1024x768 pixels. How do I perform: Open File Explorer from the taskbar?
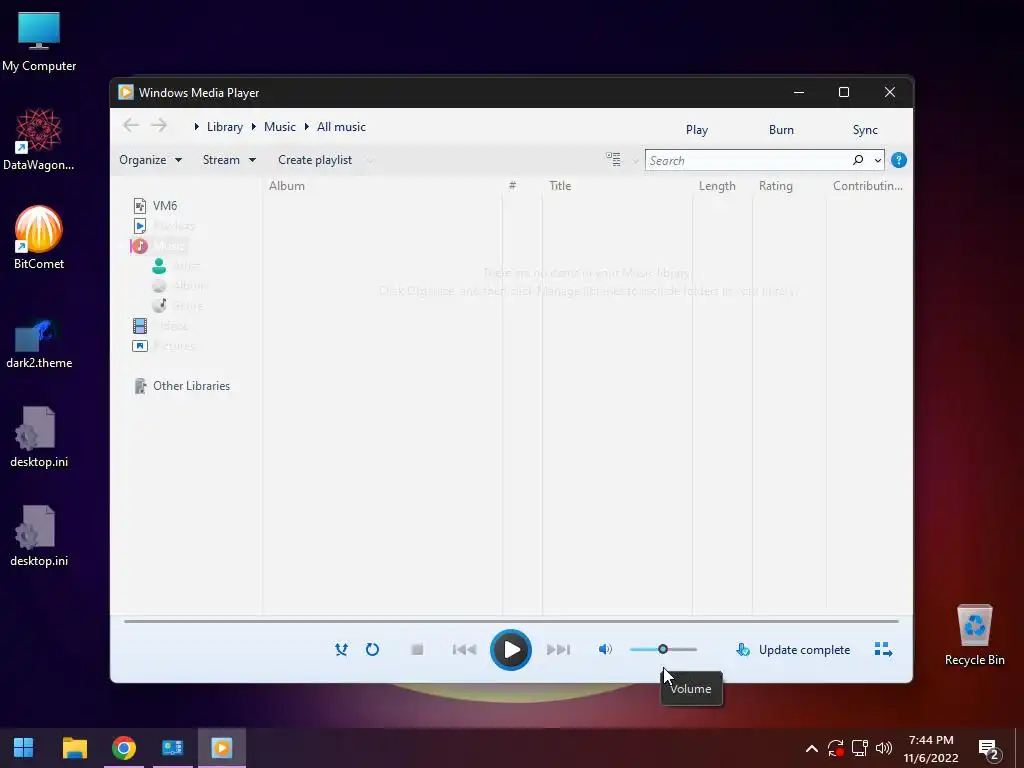74,748
